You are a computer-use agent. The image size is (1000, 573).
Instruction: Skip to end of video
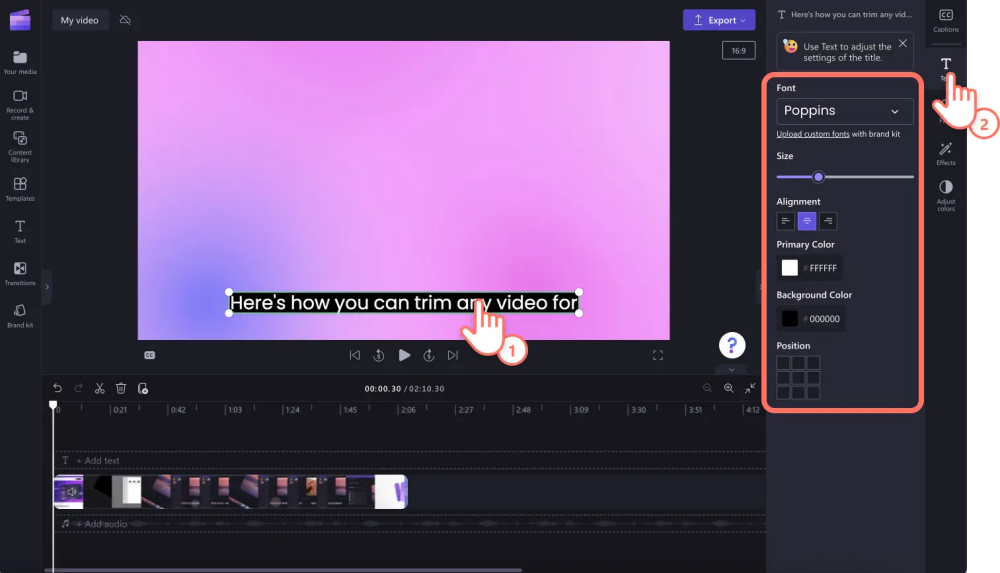(453, 355)
